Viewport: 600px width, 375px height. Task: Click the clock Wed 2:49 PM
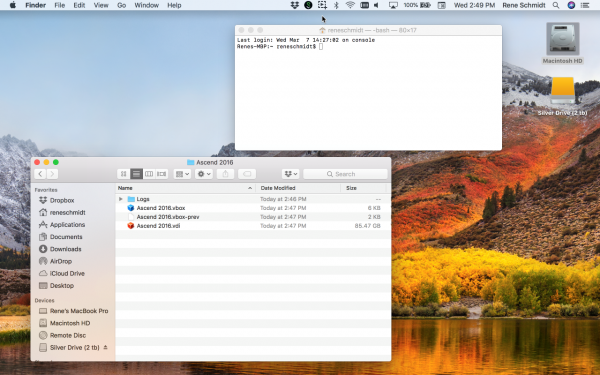pos(474,5)
